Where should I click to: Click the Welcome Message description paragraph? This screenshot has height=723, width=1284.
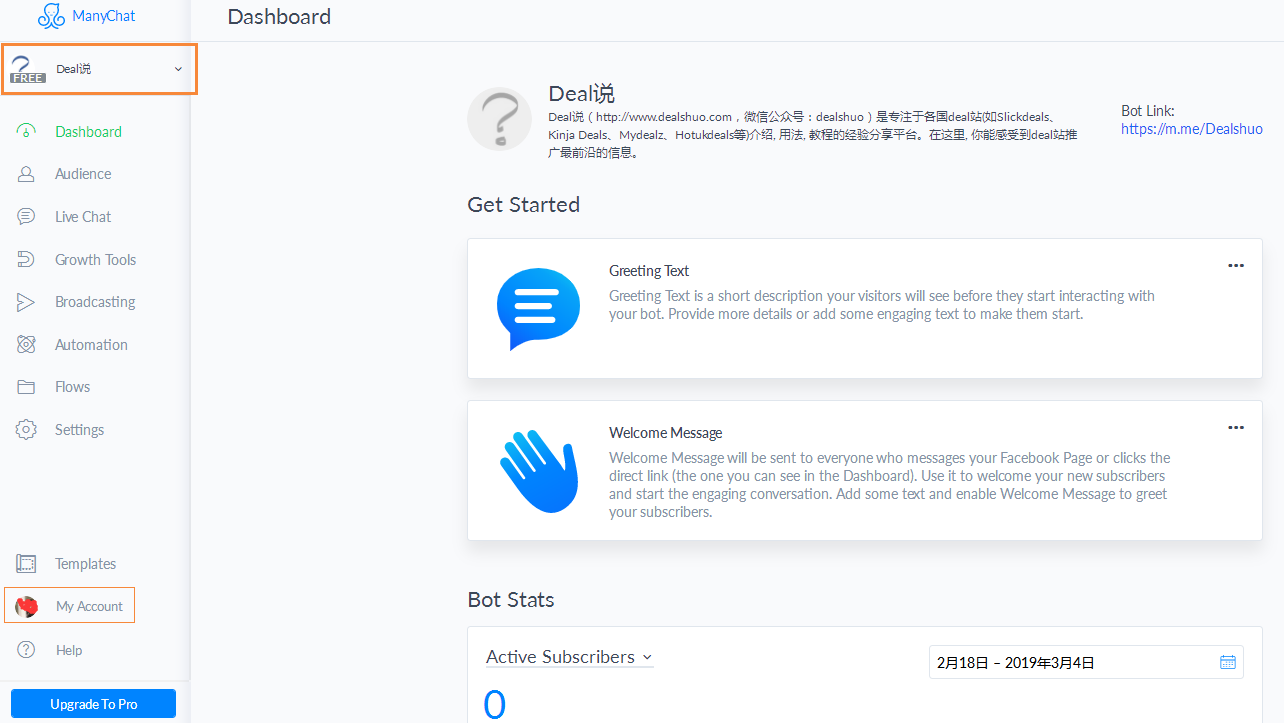890,485
